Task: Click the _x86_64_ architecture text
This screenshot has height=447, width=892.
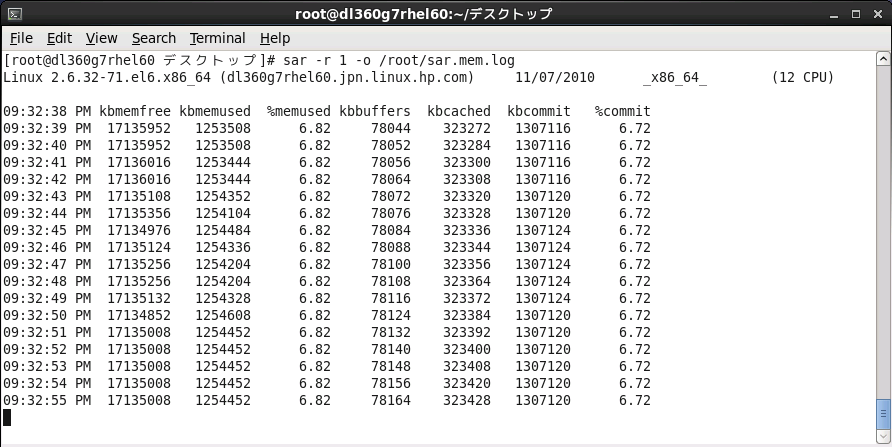Action: [x=675, y=78]
